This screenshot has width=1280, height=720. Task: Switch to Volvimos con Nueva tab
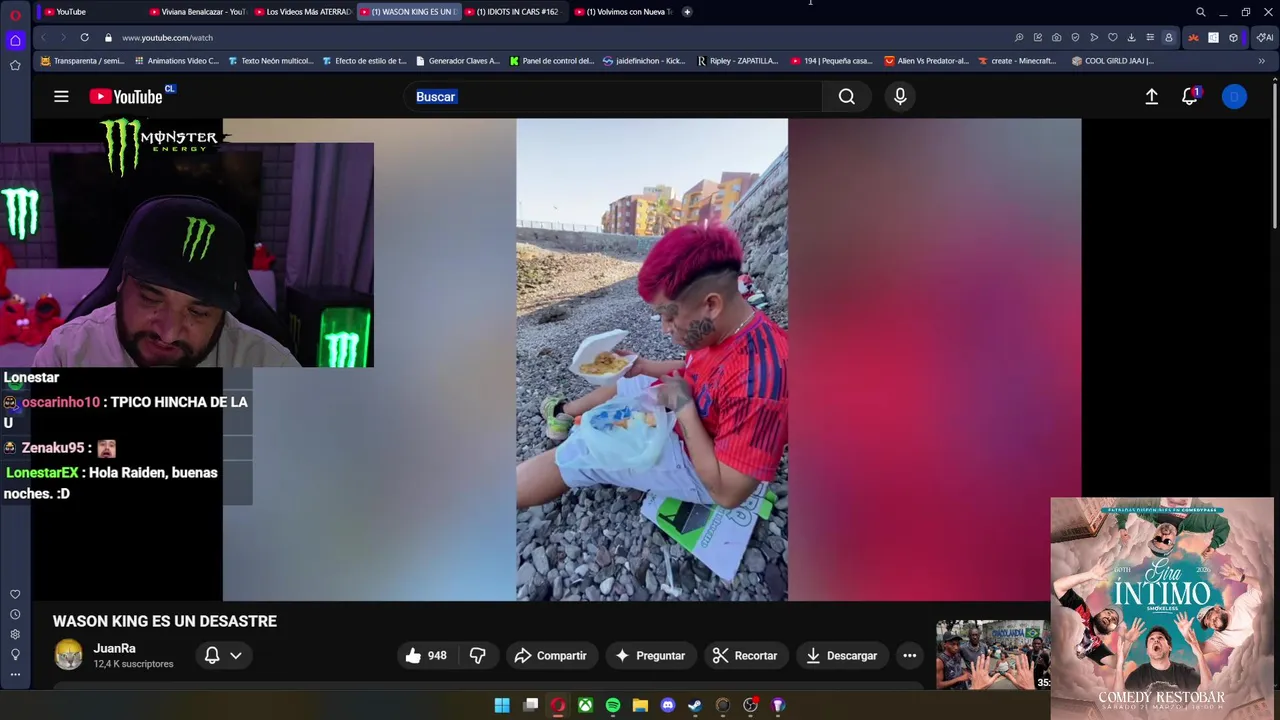[622, 12]
